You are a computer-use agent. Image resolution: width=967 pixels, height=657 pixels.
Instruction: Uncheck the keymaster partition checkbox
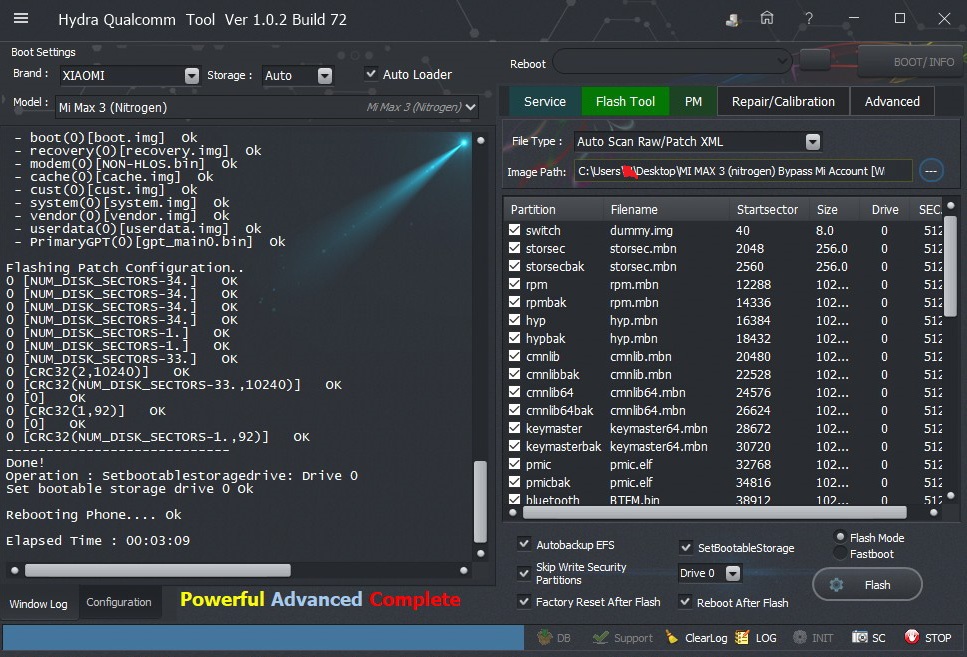click(514, 427)
